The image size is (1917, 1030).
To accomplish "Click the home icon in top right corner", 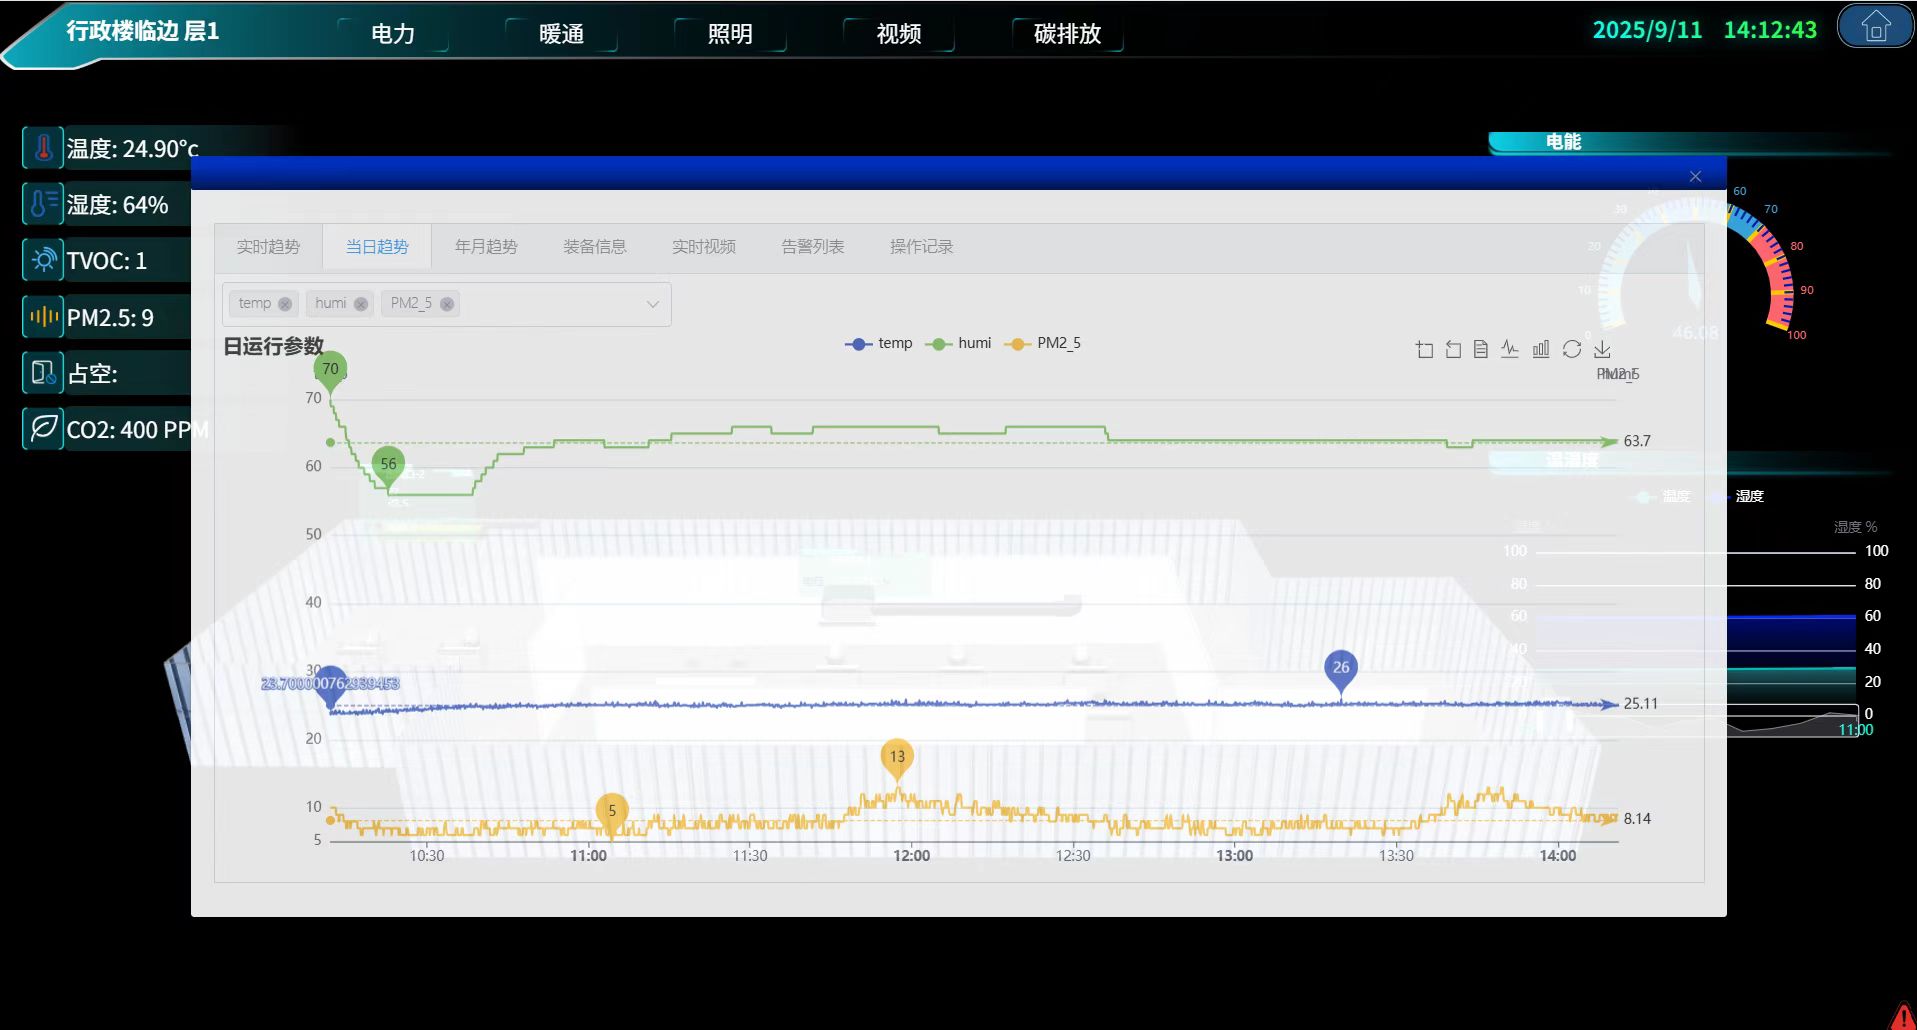I will [1875, 27].
